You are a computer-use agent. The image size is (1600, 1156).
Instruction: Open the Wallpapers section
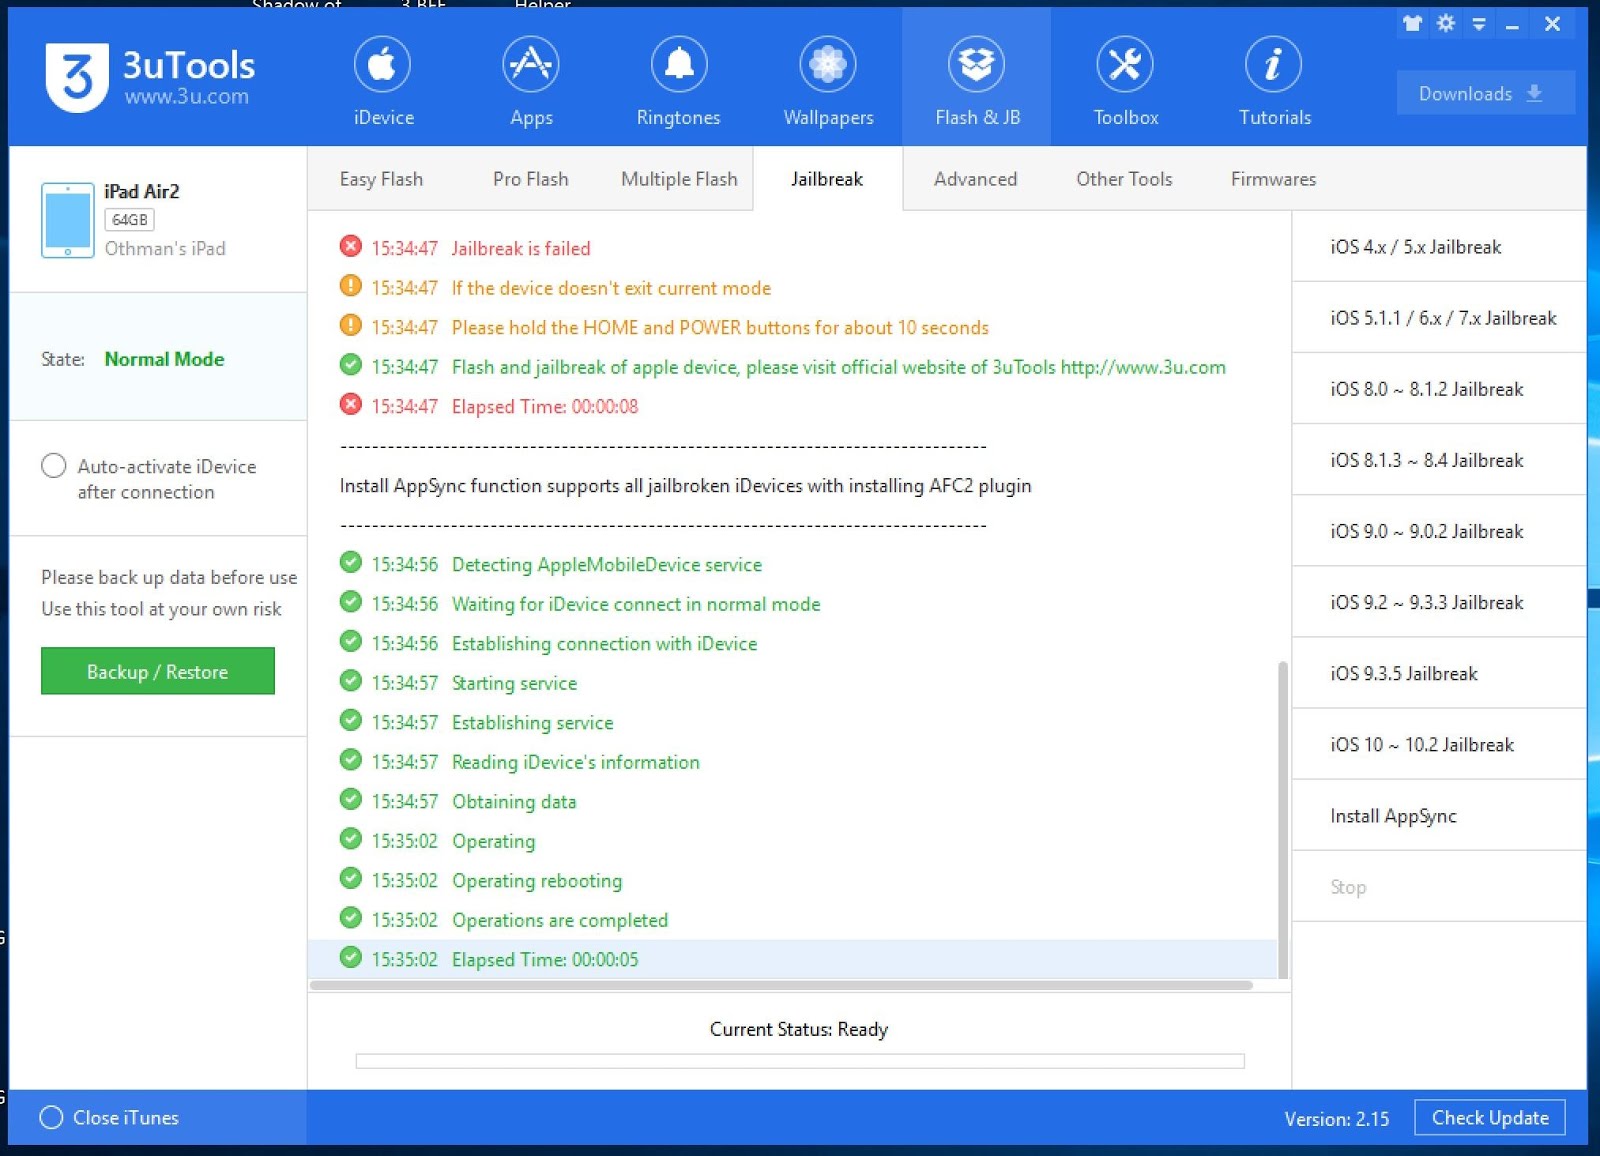[x=828, y=80]
